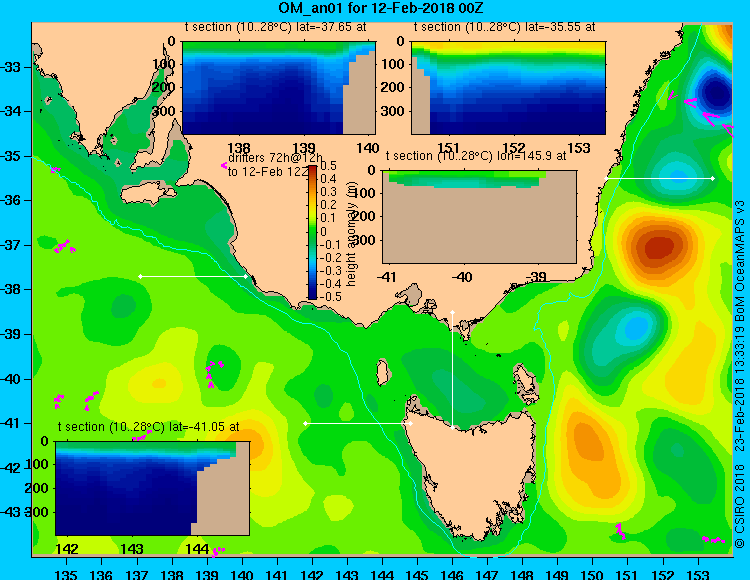Image resolution: width=750 pixels, height=580 pixels.
Task: Select the "t section (10..28°C) lat=-35.55 at" caption
Action: (504, 27)
